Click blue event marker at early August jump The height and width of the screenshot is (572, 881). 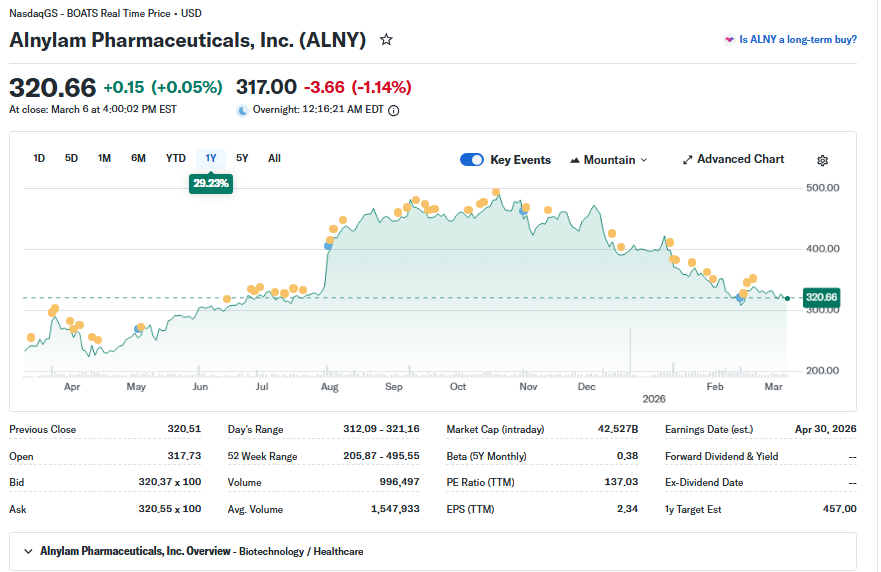328,246
